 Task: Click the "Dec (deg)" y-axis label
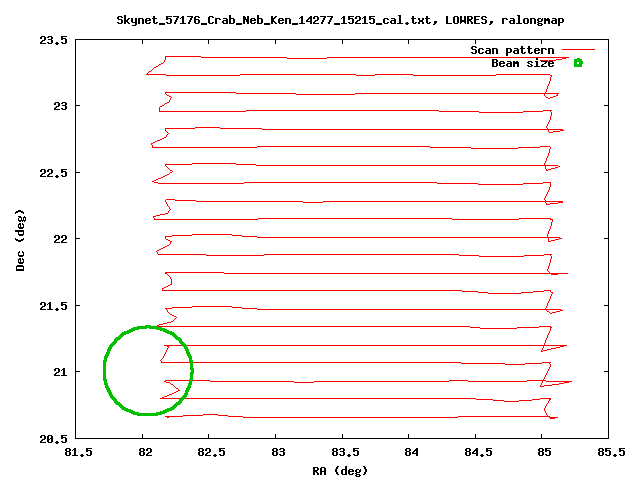pyautogui.click(x=20, y=239)
